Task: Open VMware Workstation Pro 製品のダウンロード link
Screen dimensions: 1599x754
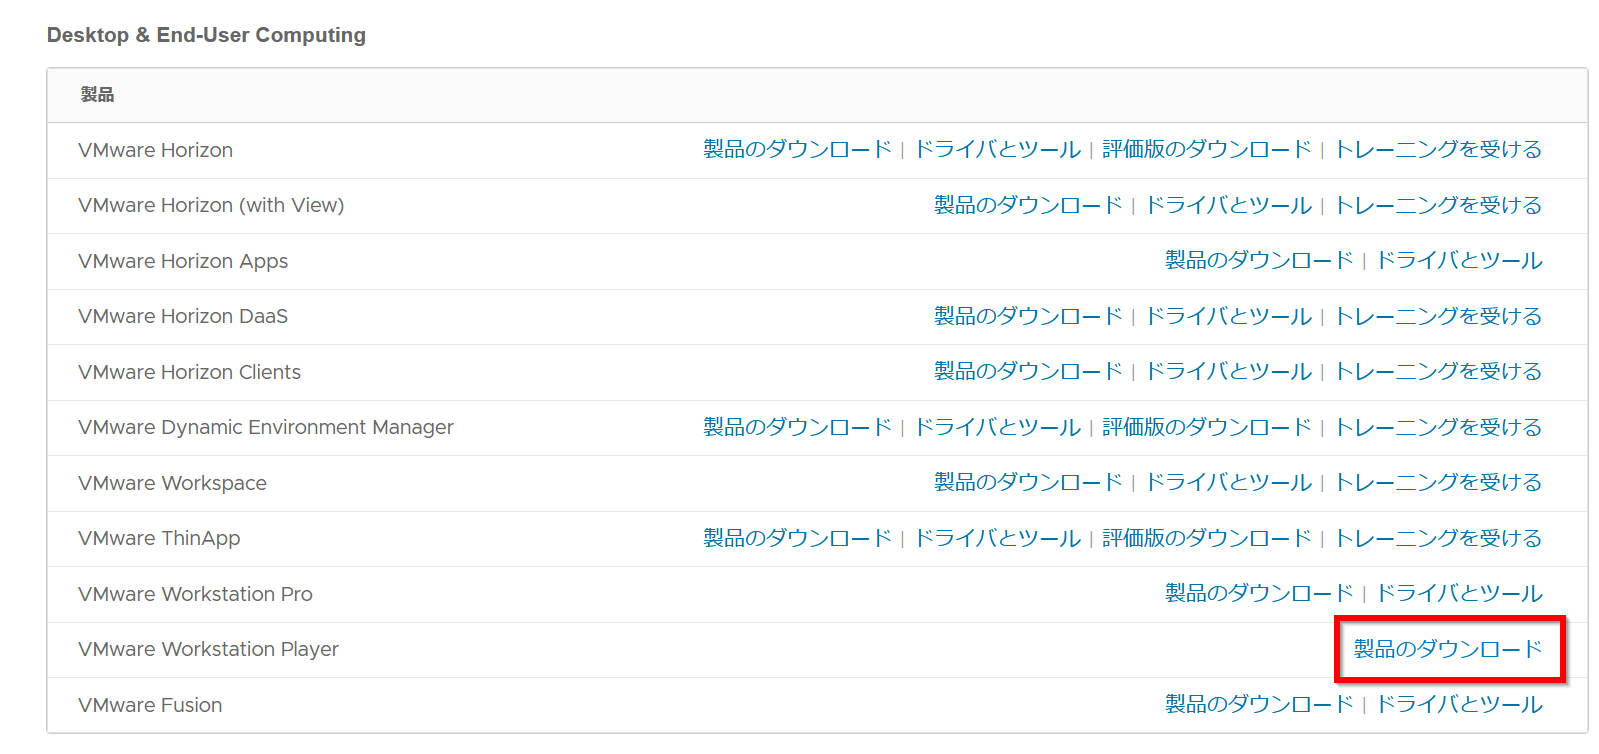Action: click(1259, 593)
